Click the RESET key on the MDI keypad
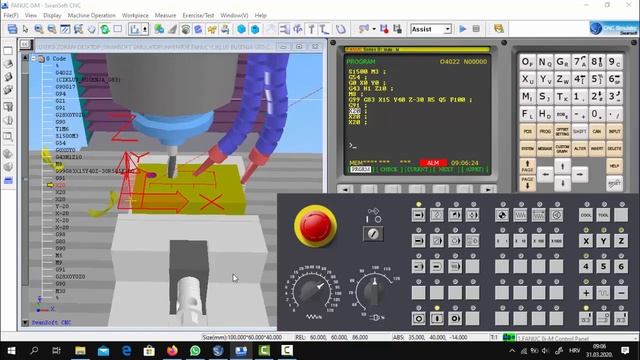The image size is (640, 360). pos(615,184)
